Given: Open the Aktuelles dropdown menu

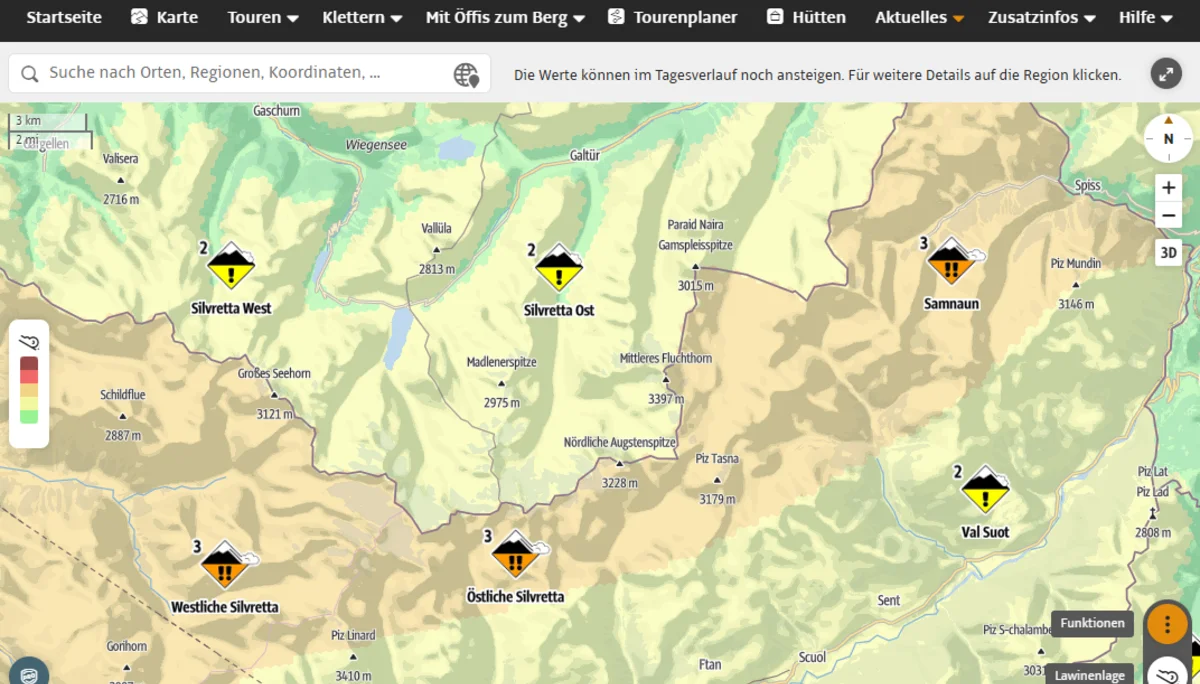Looking at the screenshot, I should point(919,17).
